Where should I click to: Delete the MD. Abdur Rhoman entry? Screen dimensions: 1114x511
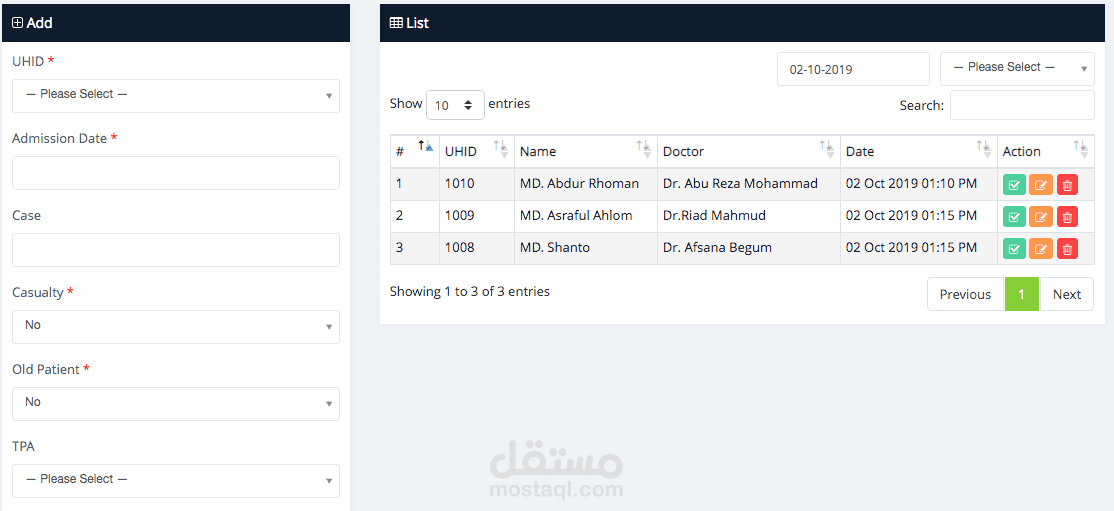pyautogui.click(x=1067, y=185)
